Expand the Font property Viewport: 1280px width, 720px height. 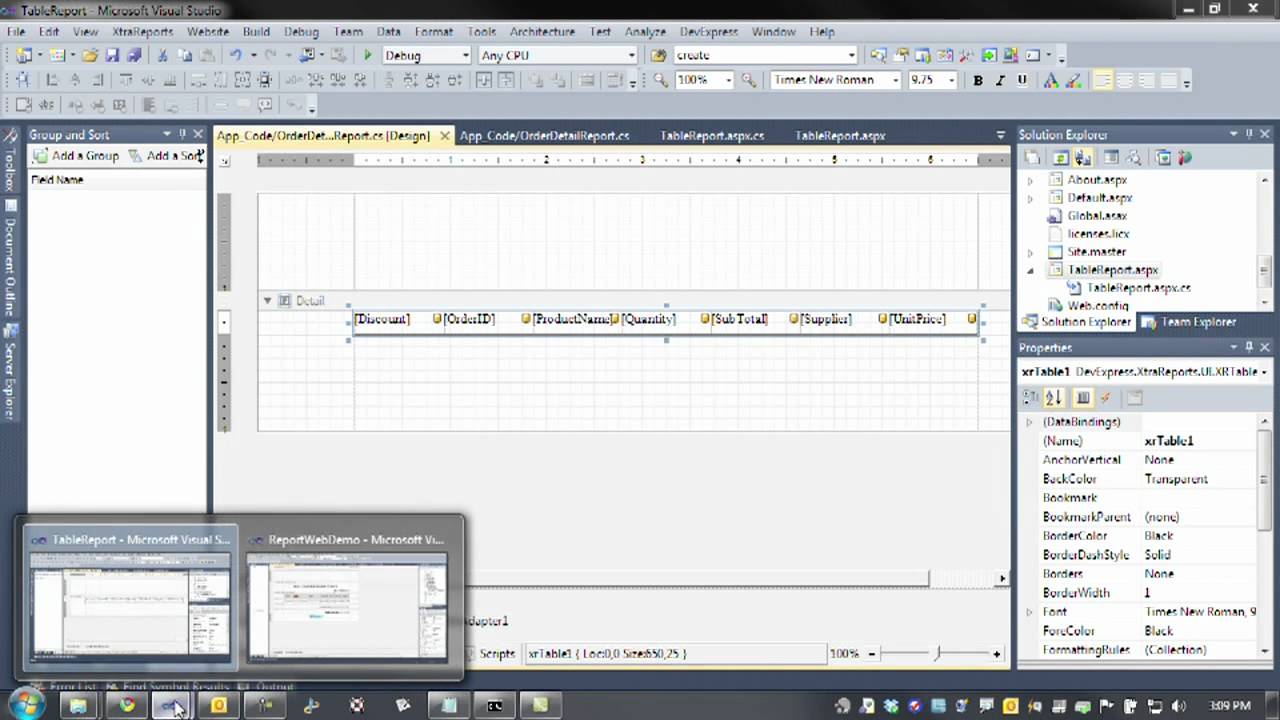(x=1029, y=612)
